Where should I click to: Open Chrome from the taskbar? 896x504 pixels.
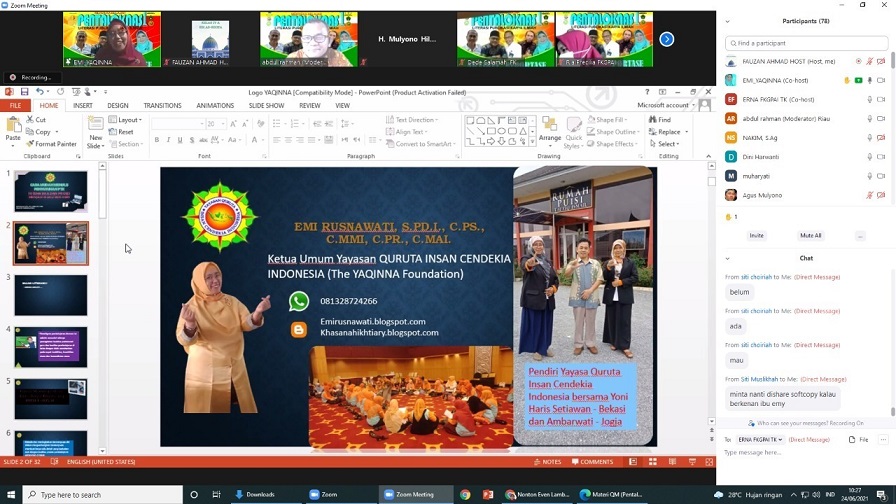pyautogui.click(x=465, y=494)
